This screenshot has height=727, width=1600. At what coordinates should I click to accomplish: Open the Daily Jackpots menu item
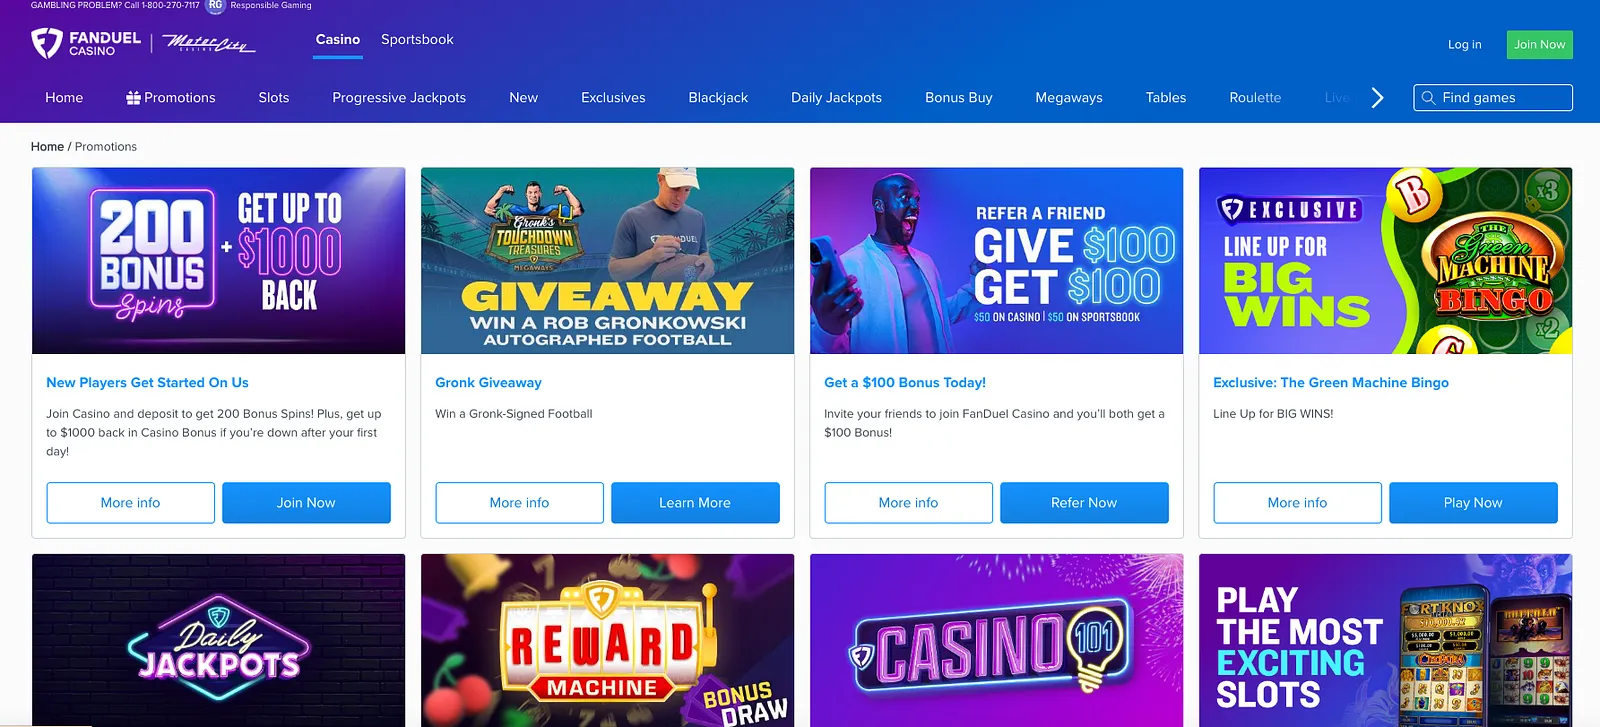click(x=836, y=98)
